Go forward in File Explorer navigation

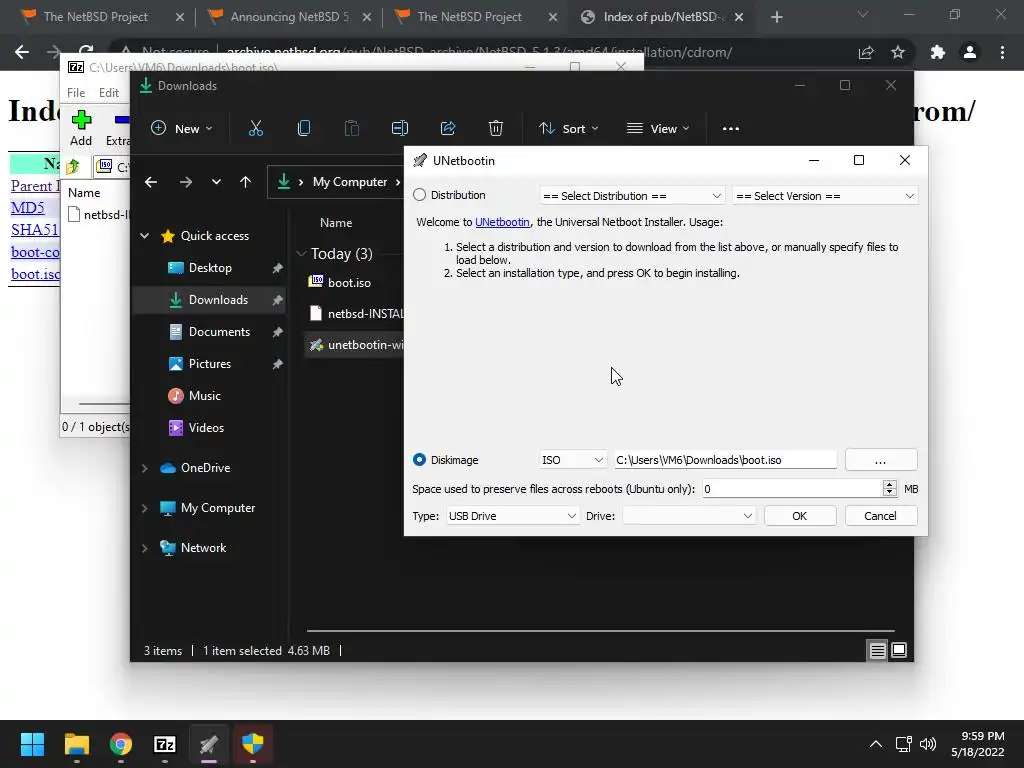(x=185, y=182)
